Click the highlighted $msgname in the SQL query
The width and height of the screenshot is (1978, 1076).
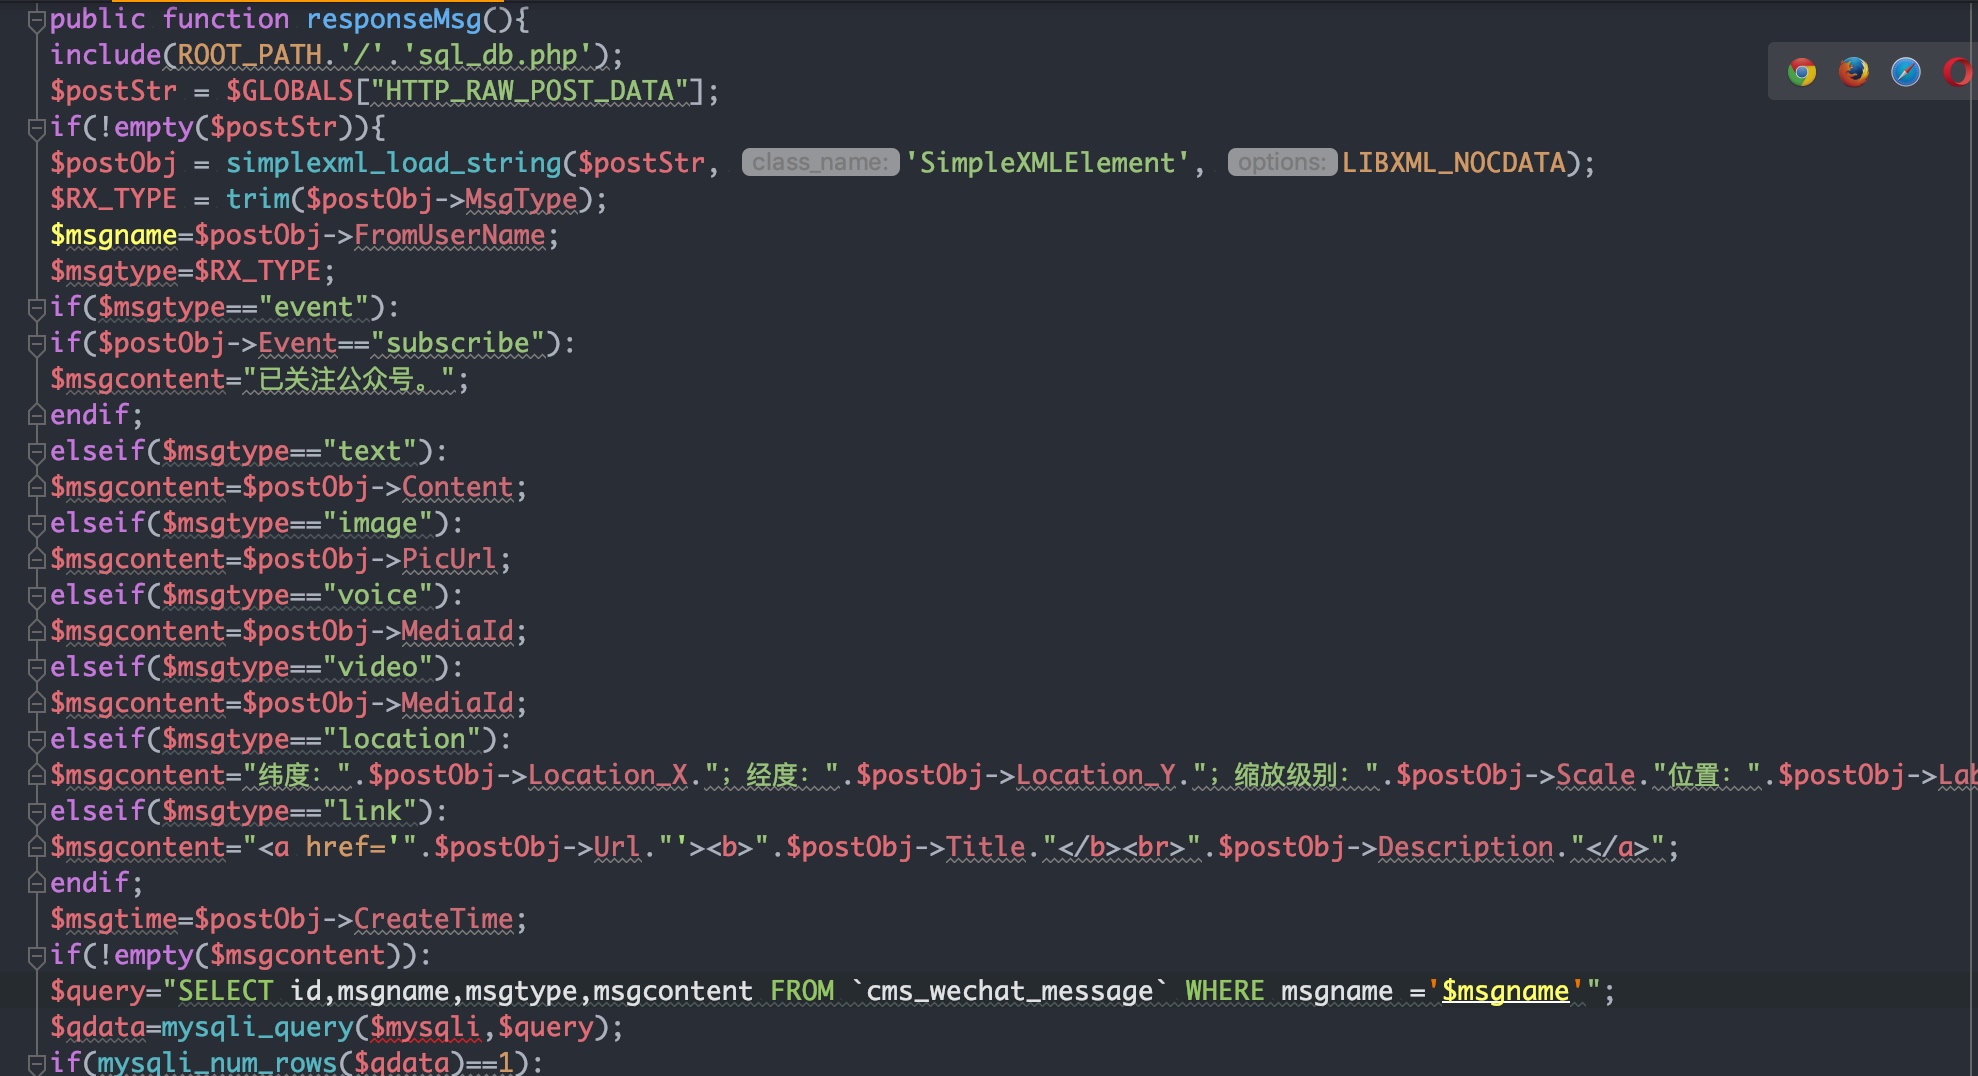(x=1505, y=991)
